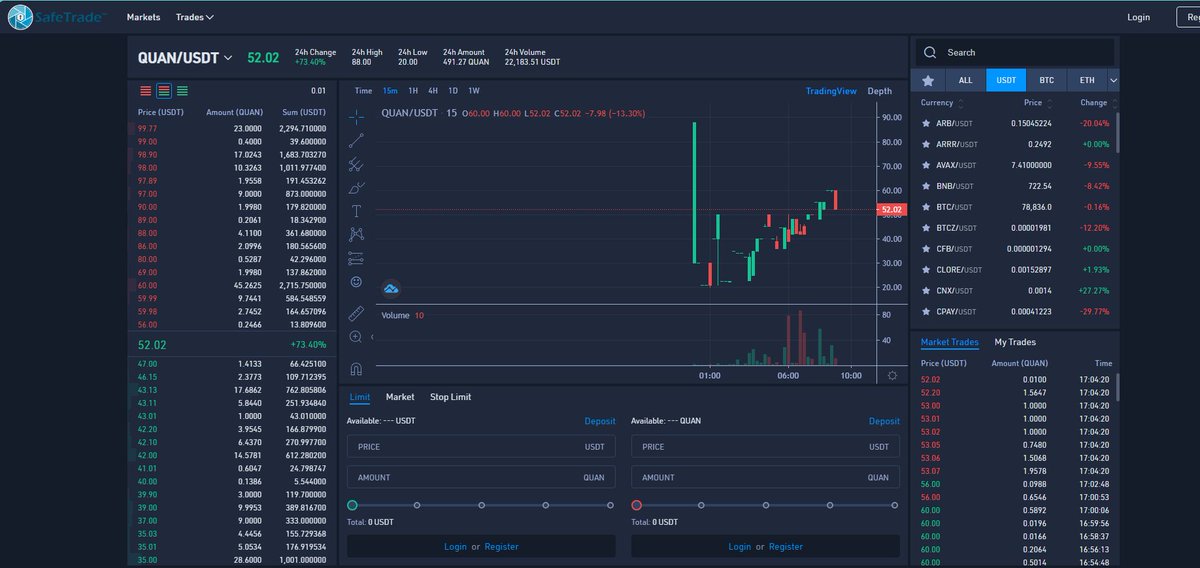Open the emoji icons tool
This screenshot has width=1200, height=568.
pyautogui.click(x=357, y=282)
